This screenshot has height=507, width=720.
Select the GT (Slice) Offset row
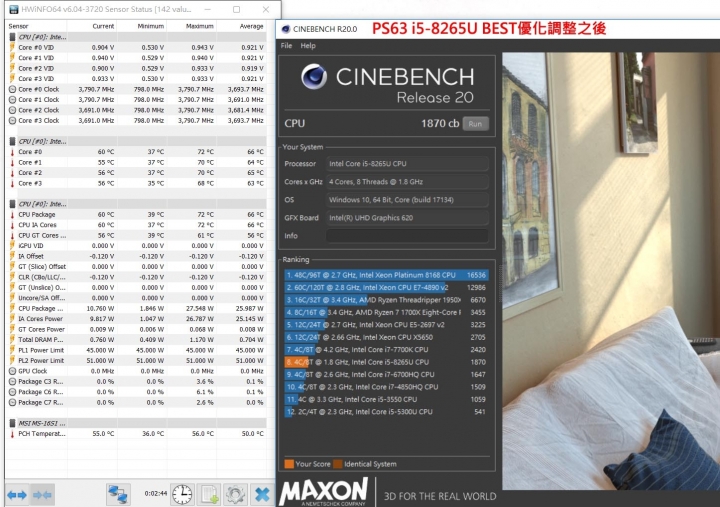[x=137, y=266]
